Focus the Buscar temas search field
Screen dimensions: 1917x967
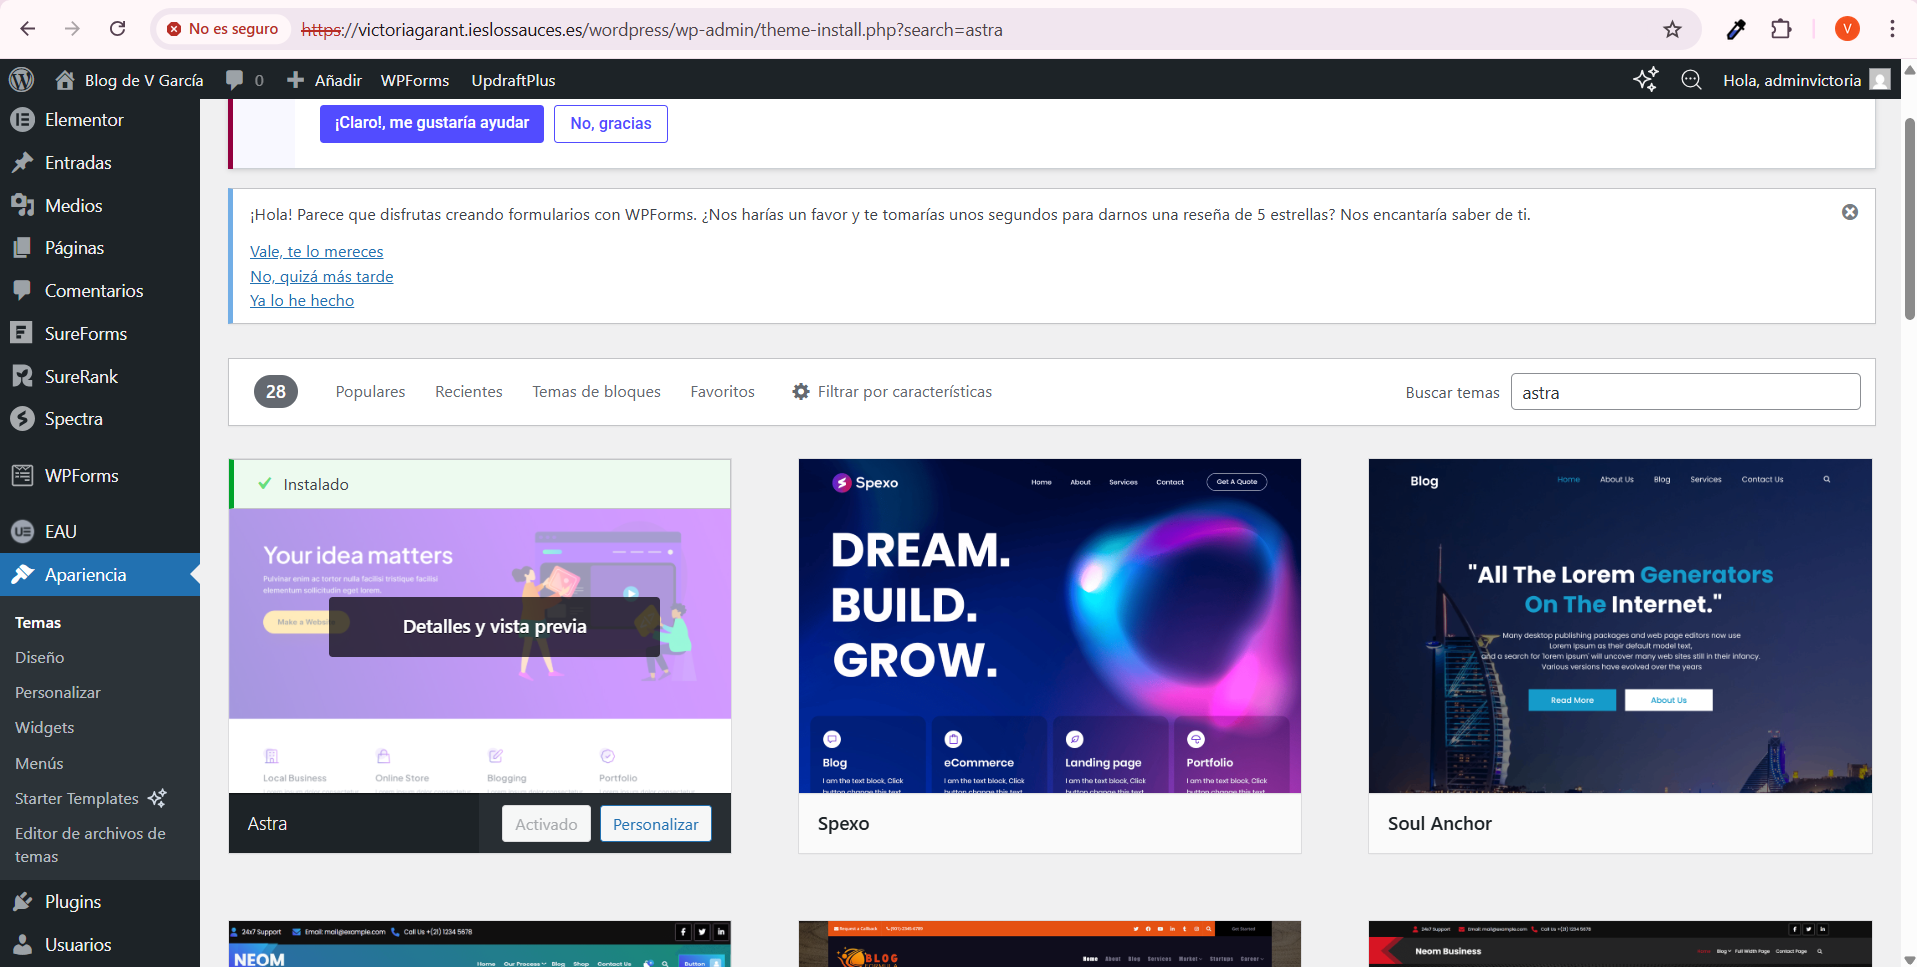pos(1684,392)
